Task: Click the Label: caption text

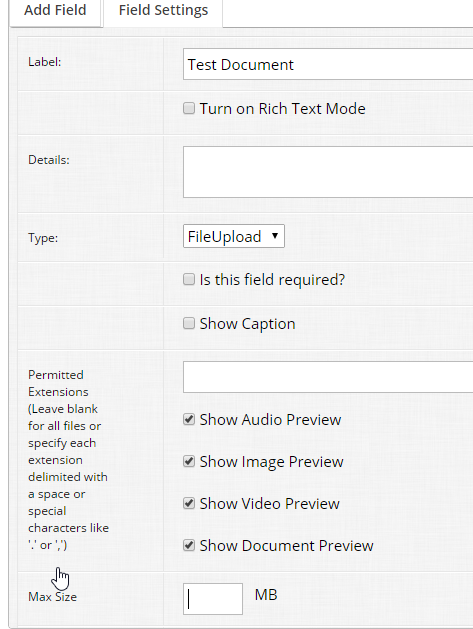Action: pyautogui.click(x=45, y=62)
